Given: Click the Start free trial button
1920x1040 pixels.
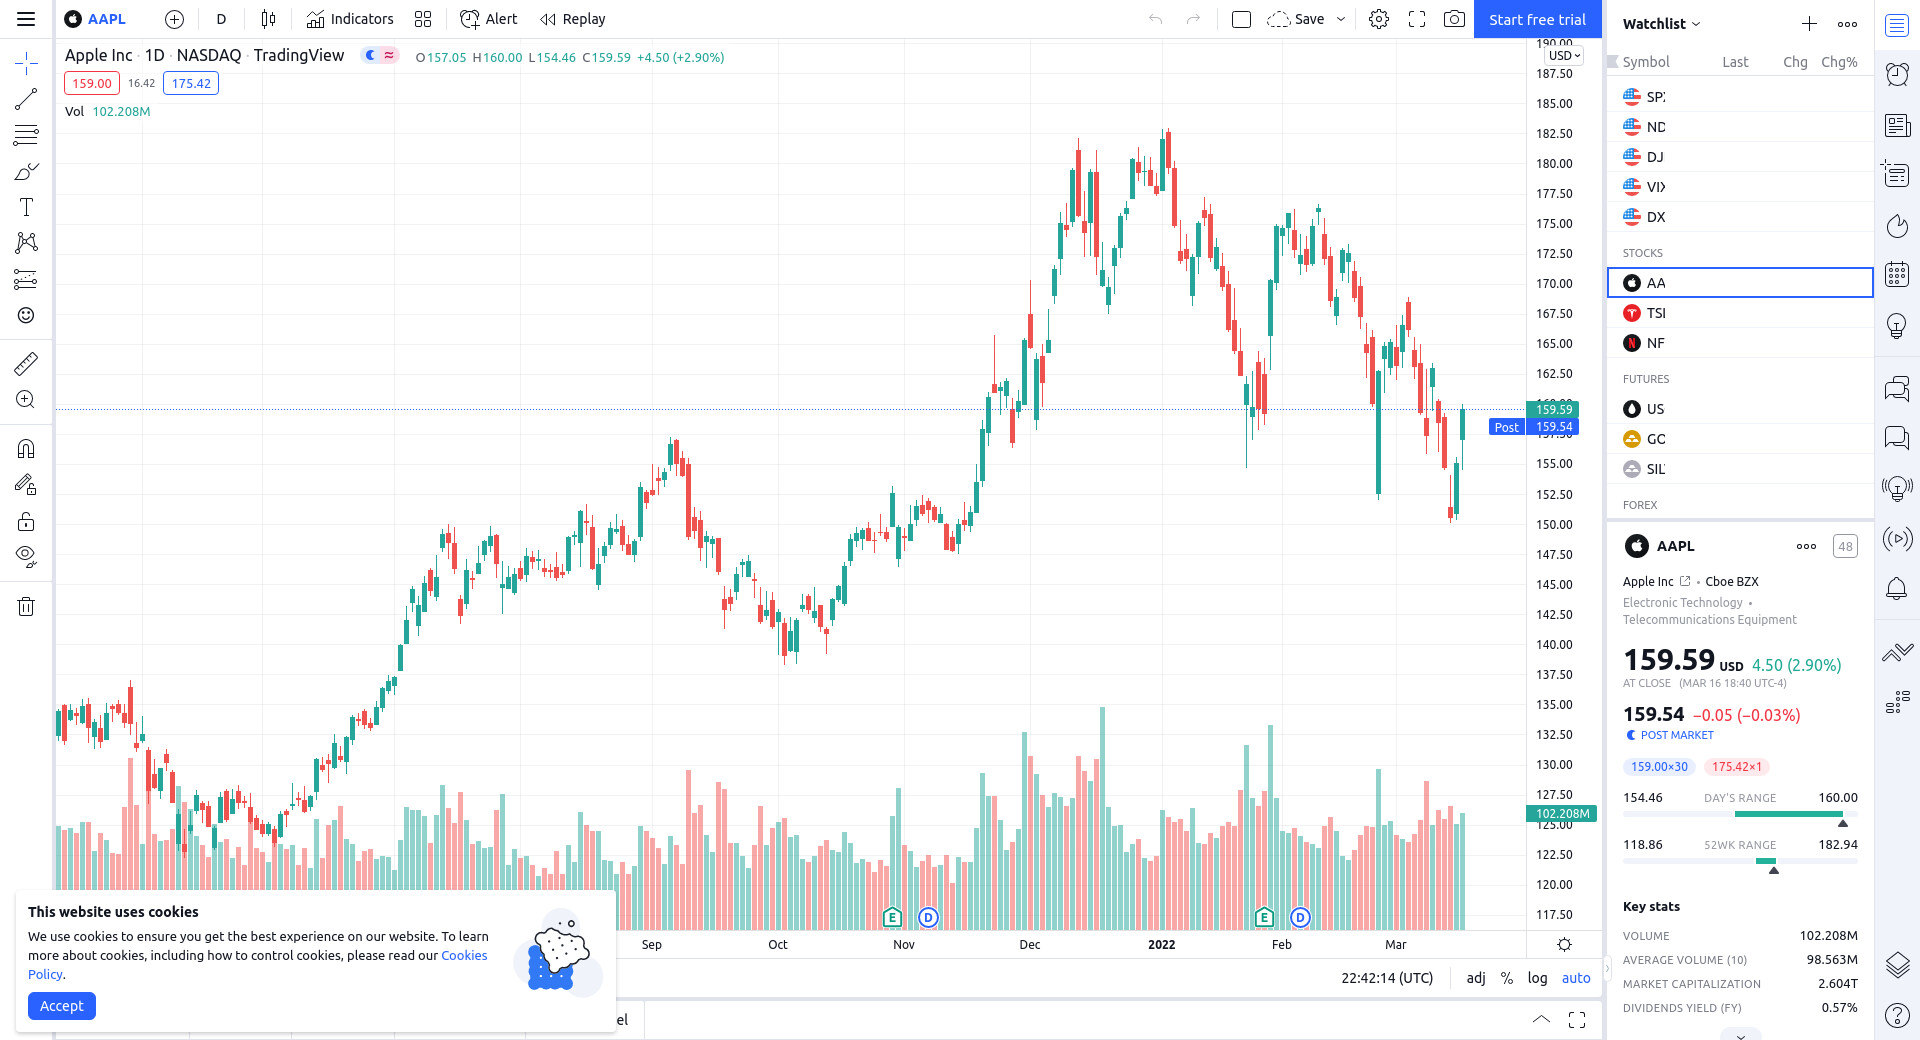Looking at the screenshot, I should (x=1537, y=19).
